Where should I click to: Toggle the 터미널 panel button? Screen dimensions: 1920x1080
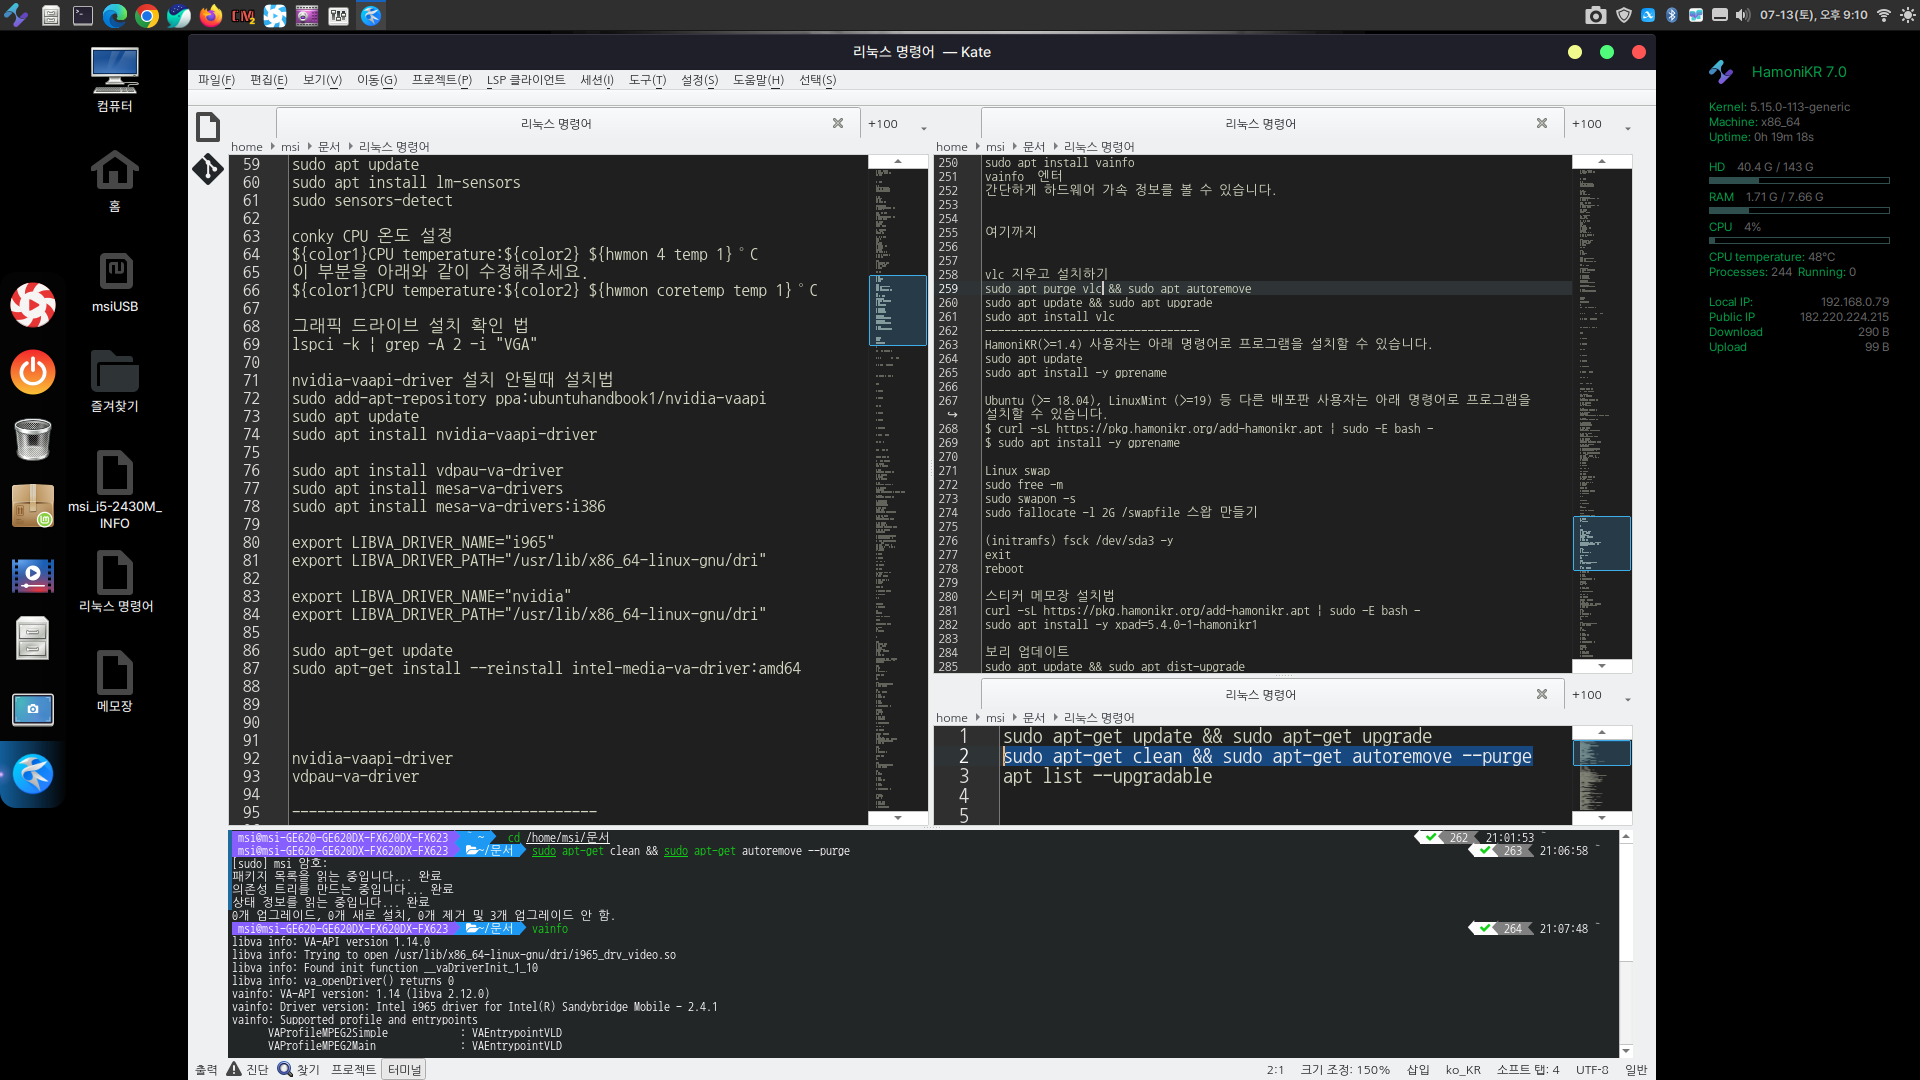click(404, 1070)
